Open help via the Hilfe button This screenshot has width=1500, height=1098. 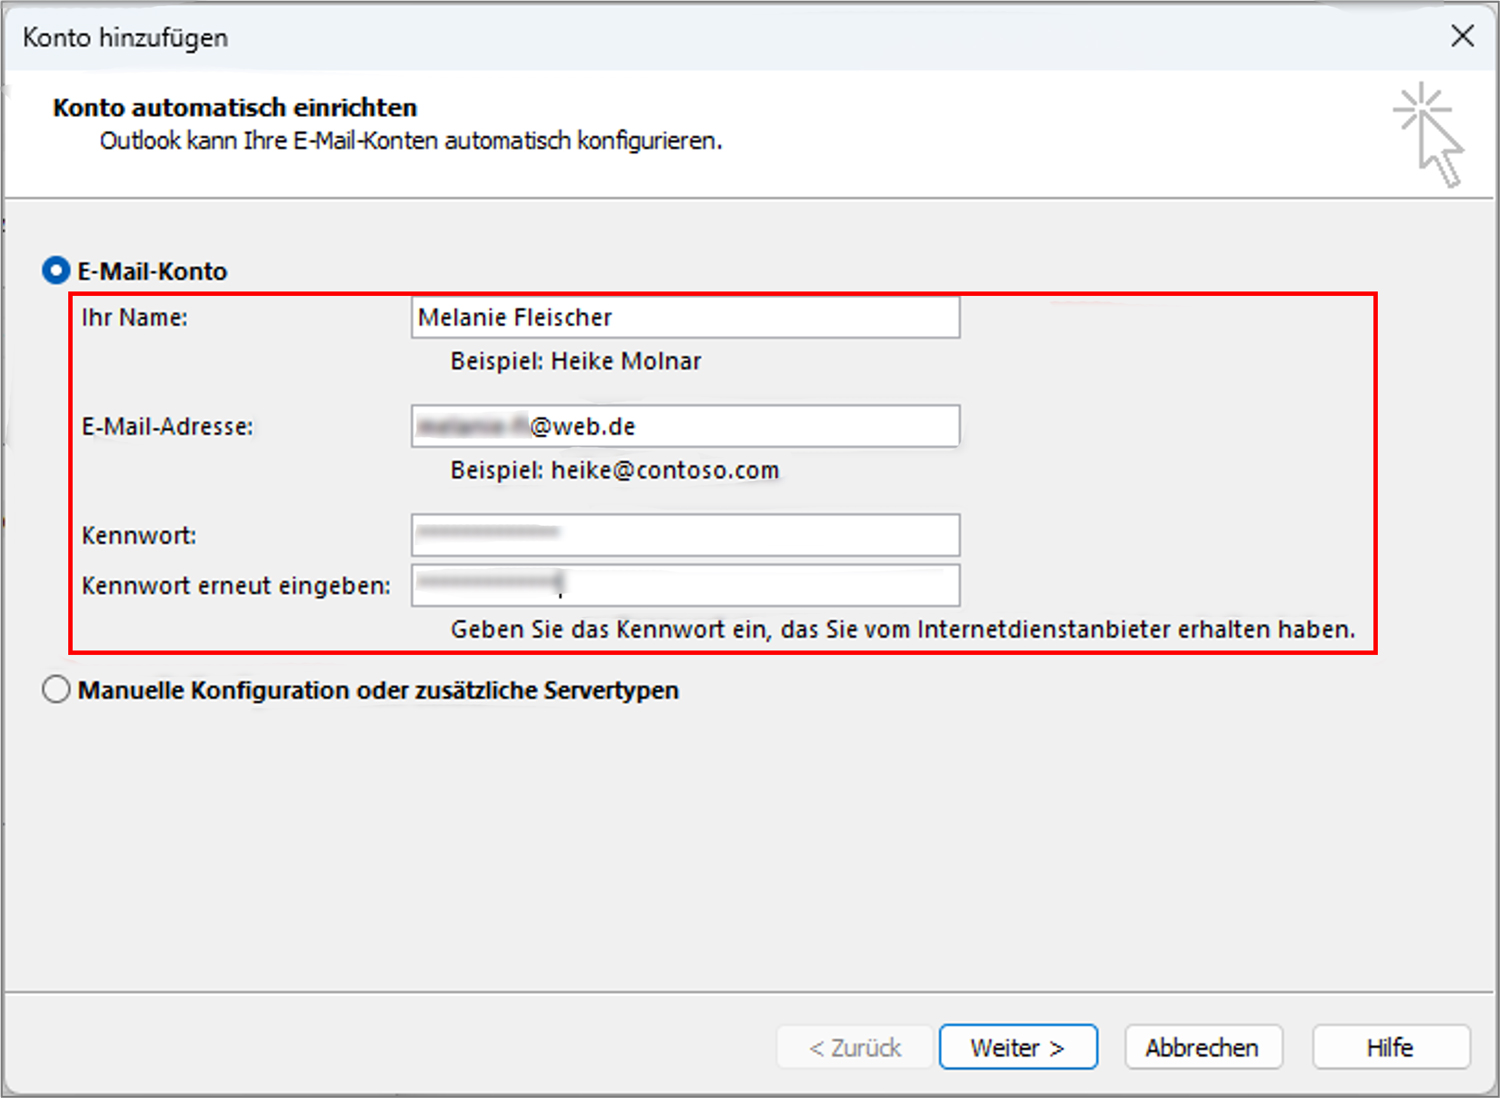(x=1390, y=1047)
